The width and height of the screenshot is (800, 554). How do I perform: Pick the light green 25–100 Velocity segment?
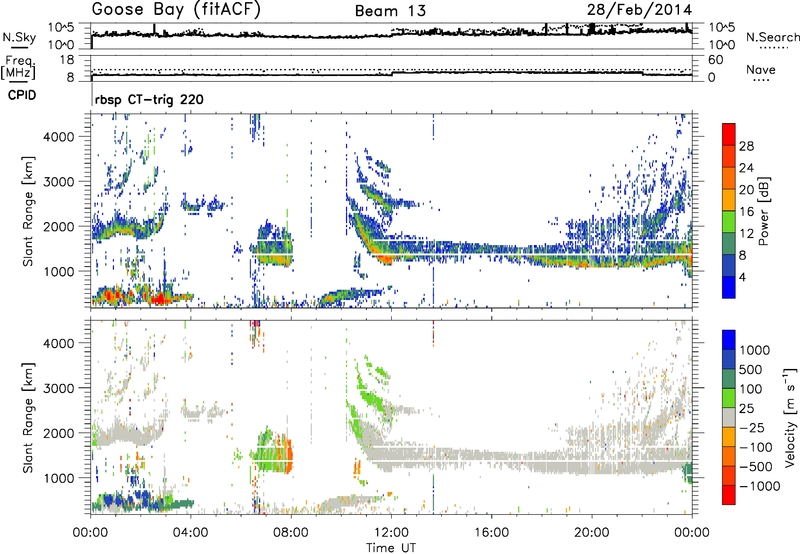click(x=729, y=398)
